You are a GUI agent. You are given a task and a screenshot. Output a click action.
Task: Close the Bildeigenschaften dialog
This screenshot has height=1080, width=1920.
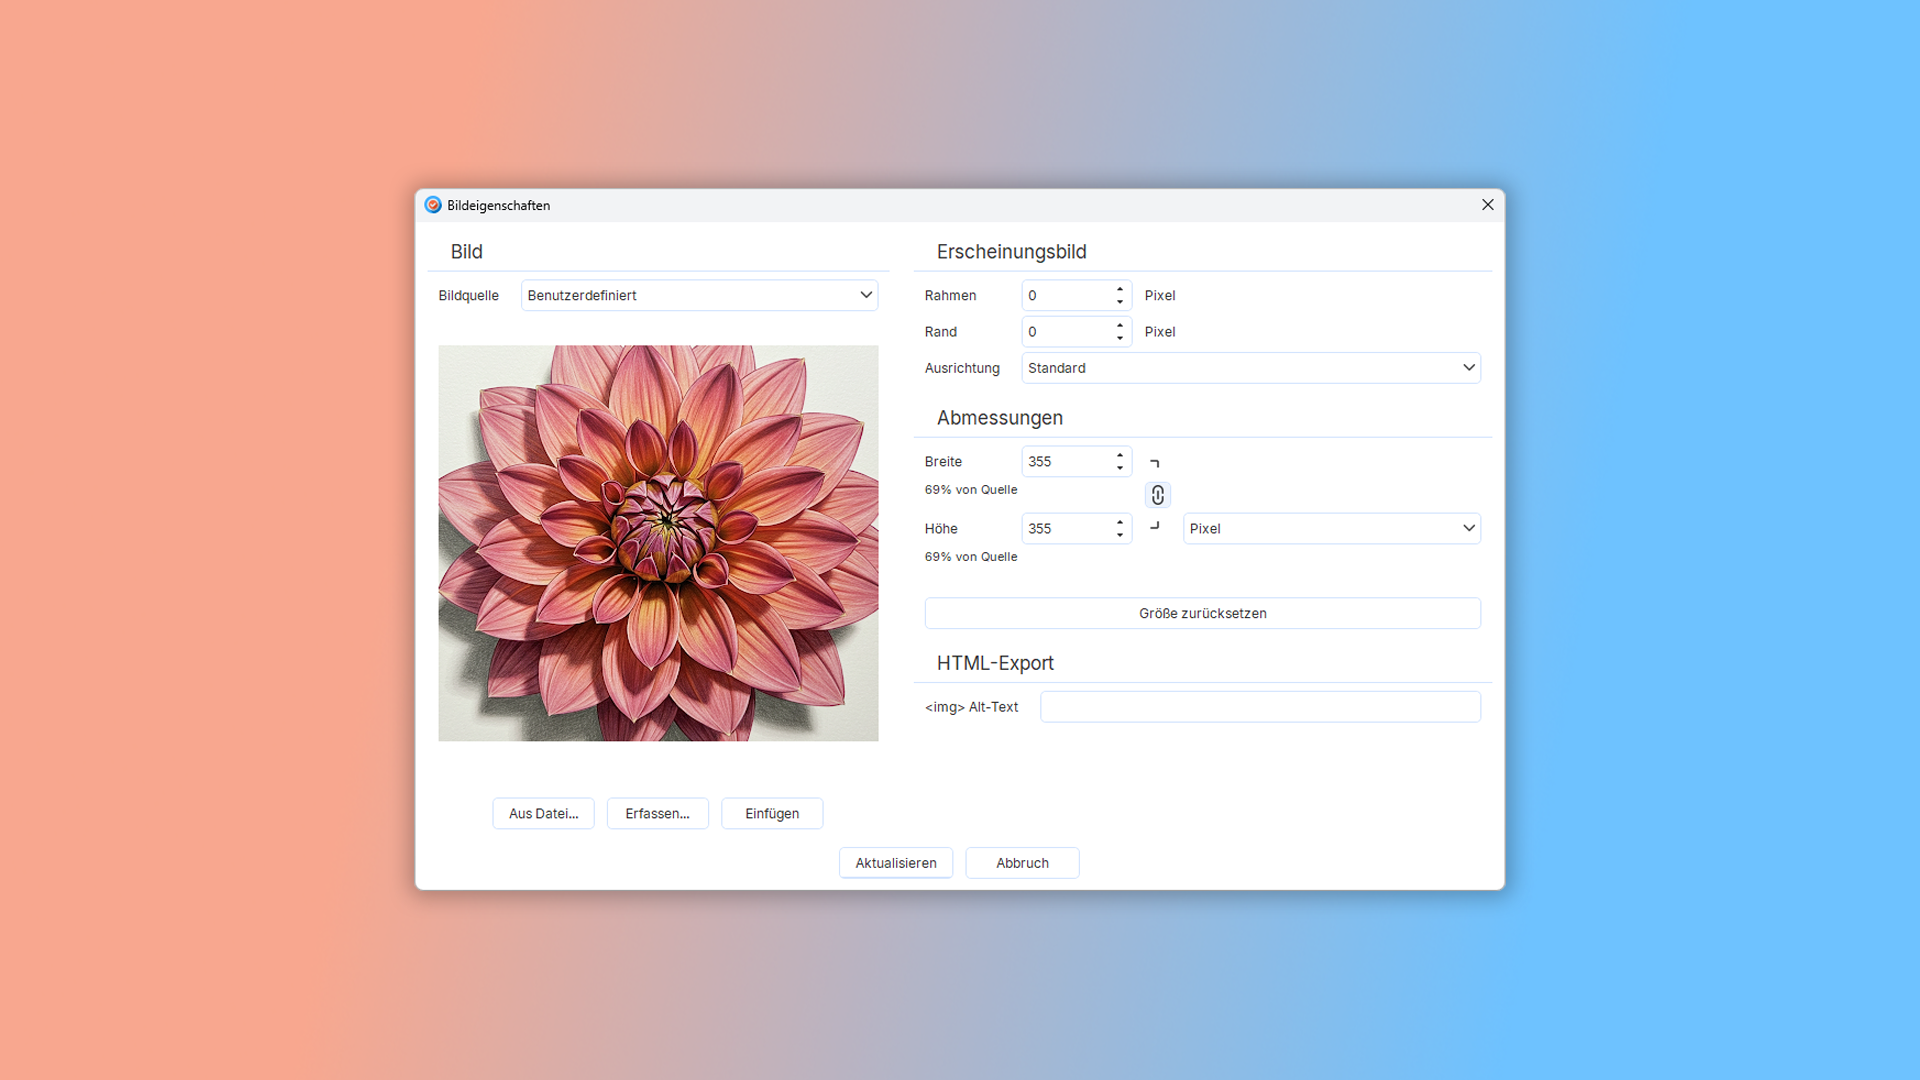click(1487, 205)
